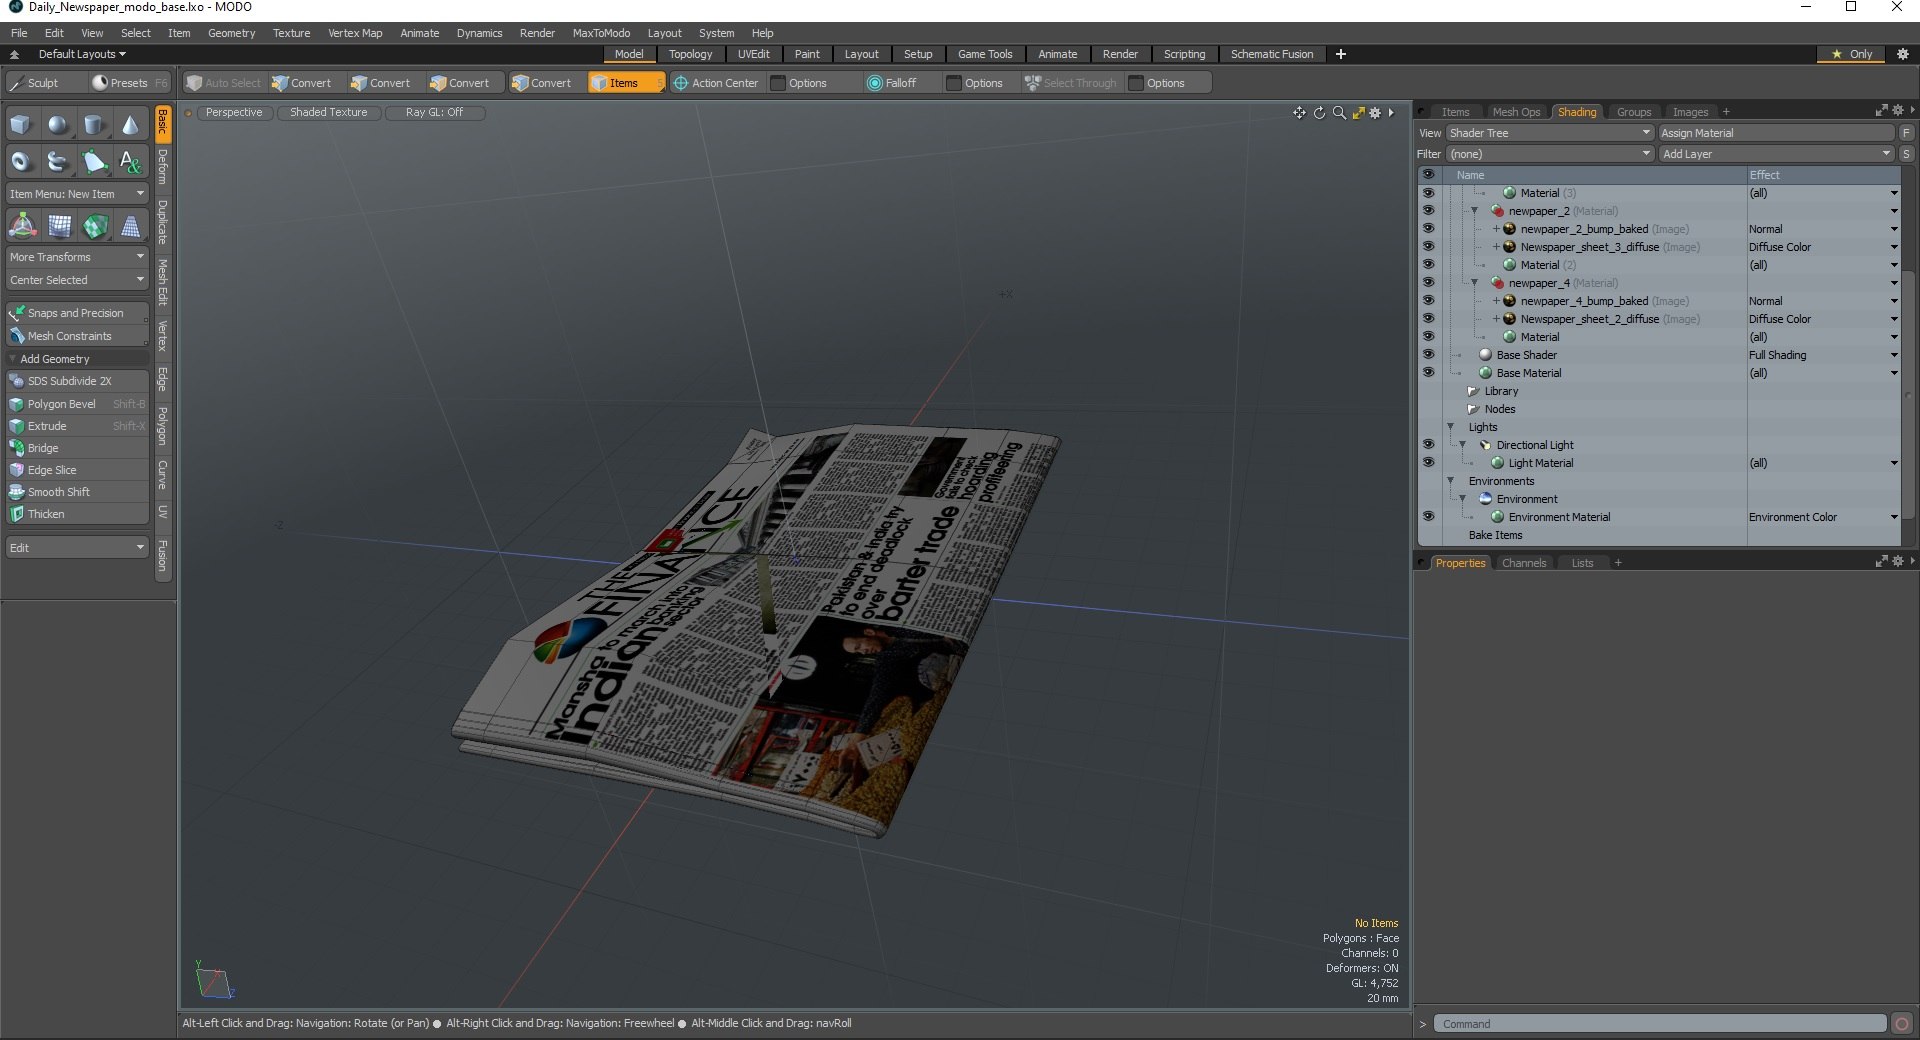1920x1040 pixels.
Task: Switch to the Mesh Ops tab
Action: click(1516, 112)
